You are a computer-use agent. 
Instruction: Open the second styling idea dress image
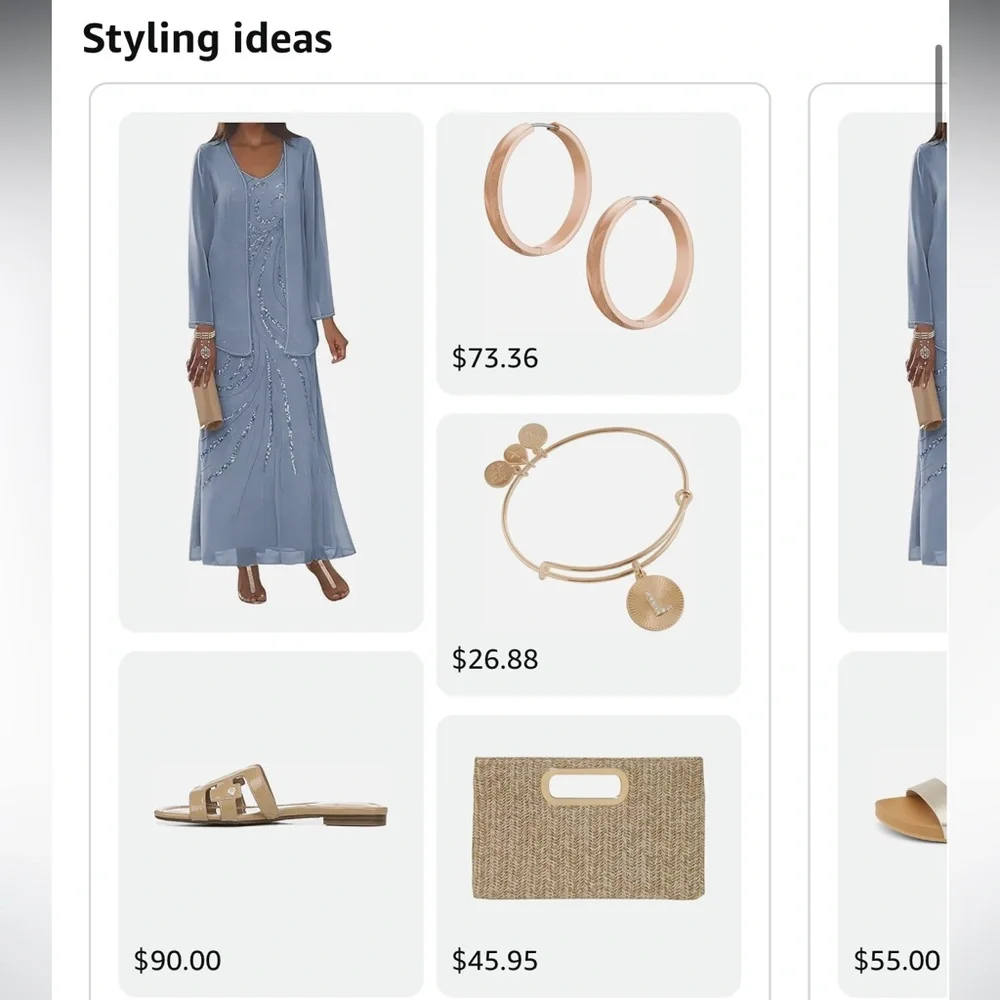[893, 372]
